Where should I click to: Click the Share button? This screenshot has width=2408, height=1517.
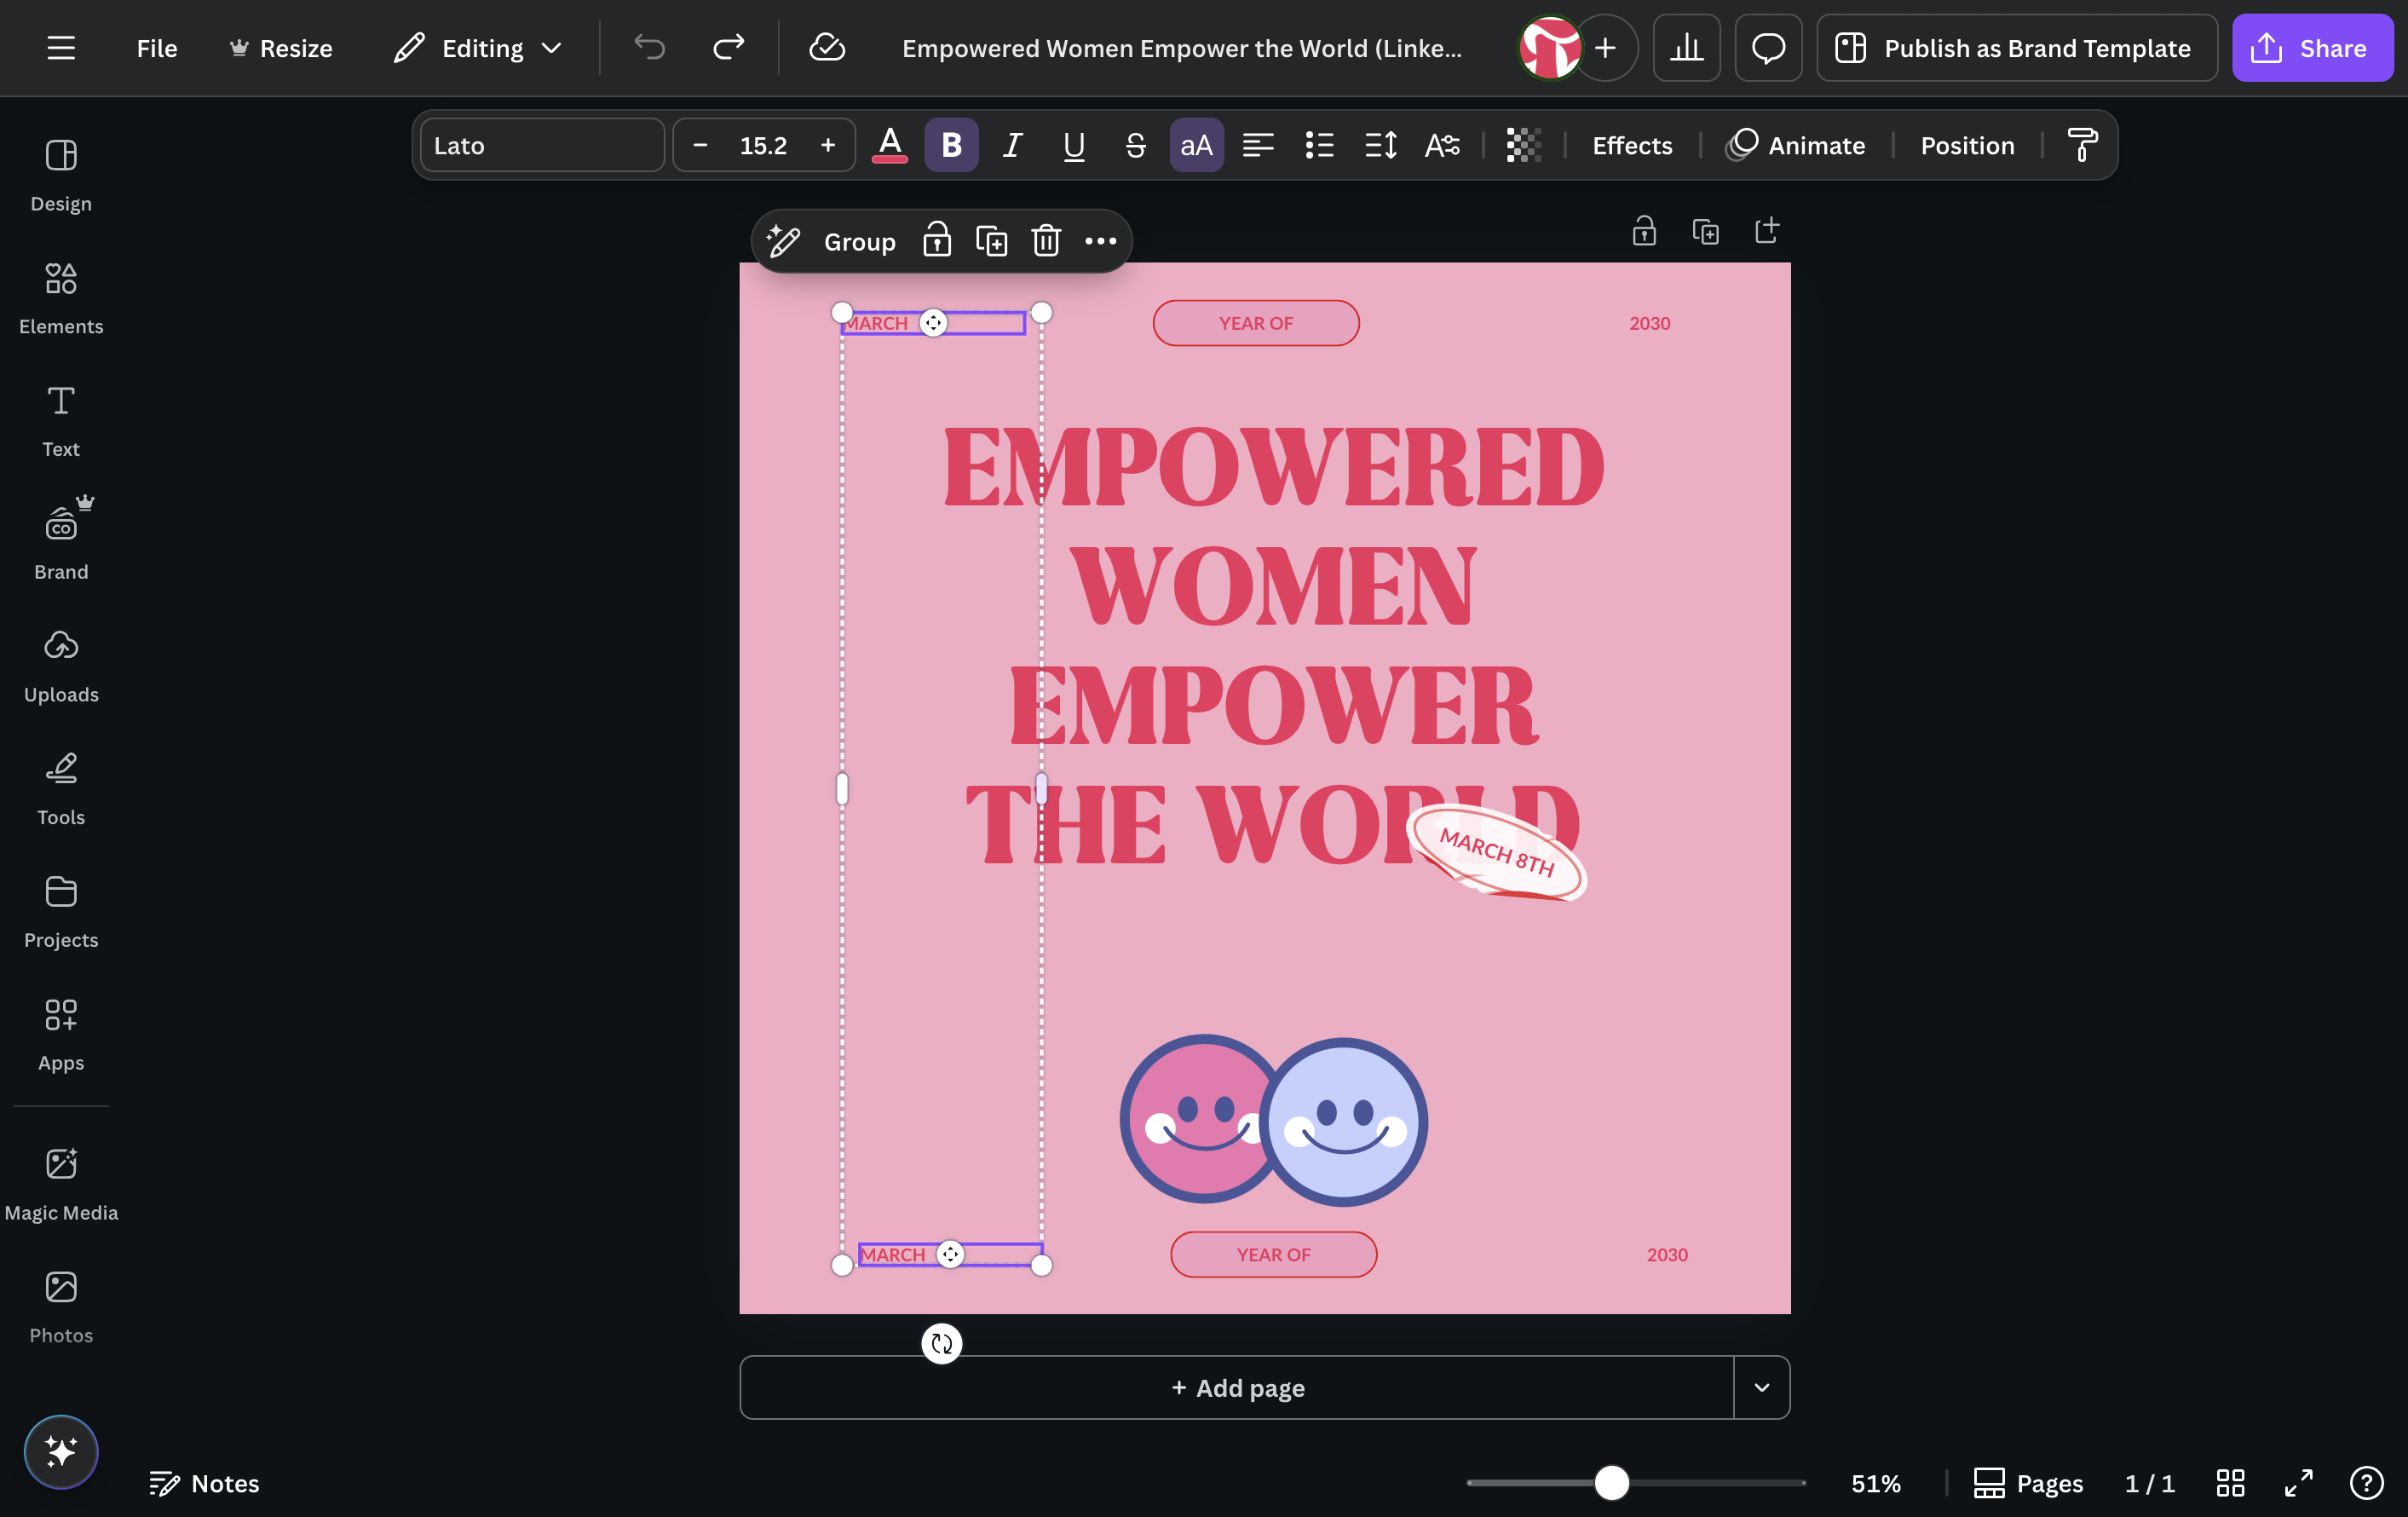click(x=2312, y=48)
